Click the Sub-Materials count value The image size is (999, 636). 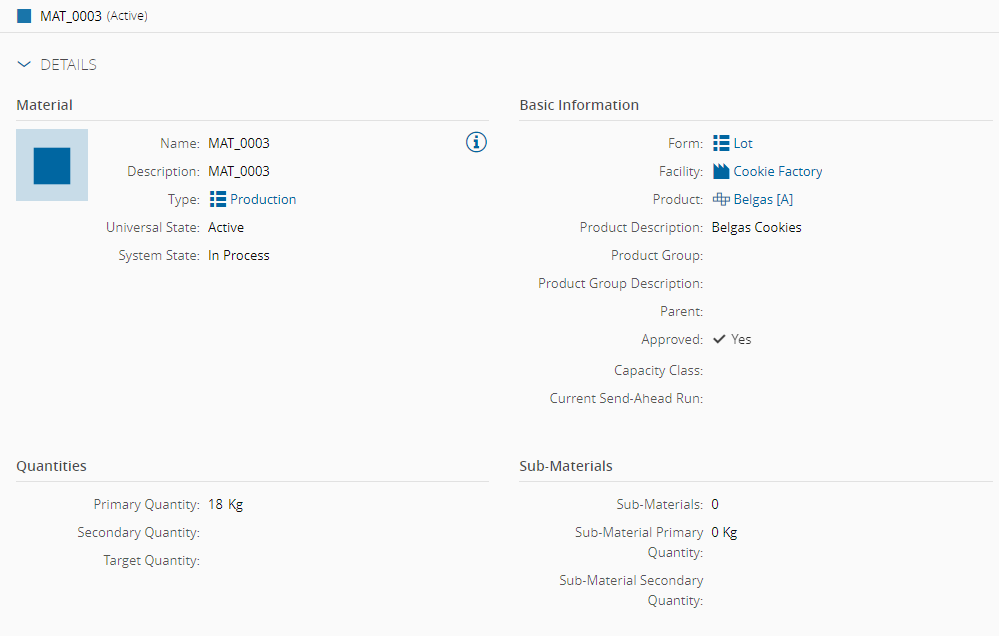point(716,504)
